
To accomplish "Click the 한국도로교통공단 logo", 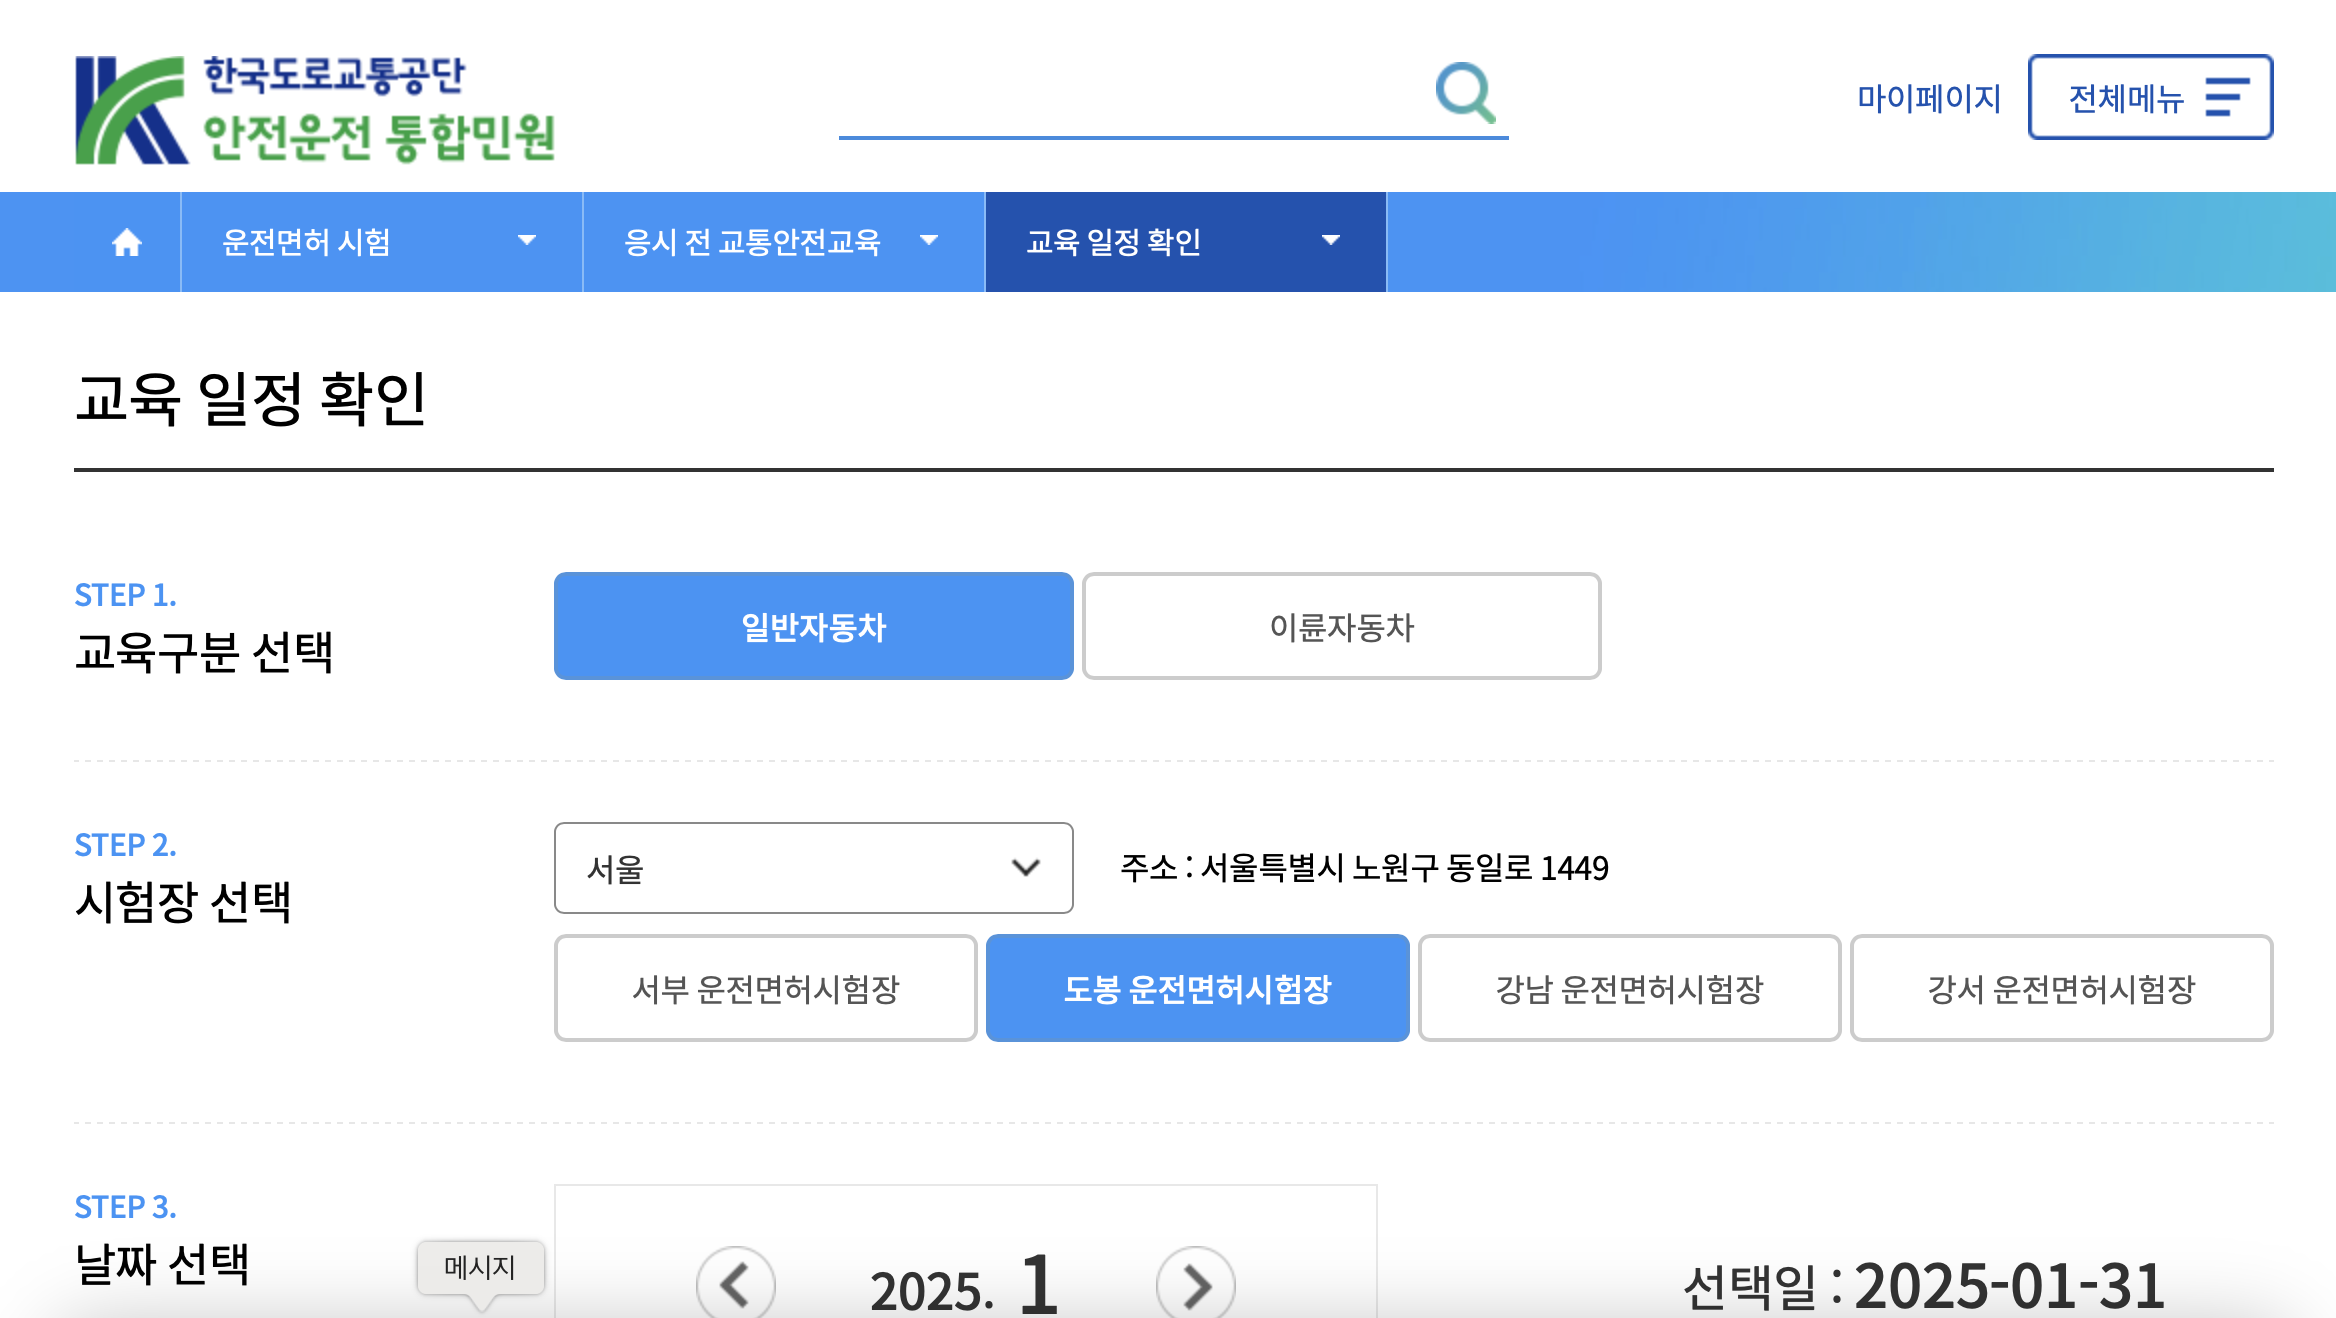I will 314,109.
